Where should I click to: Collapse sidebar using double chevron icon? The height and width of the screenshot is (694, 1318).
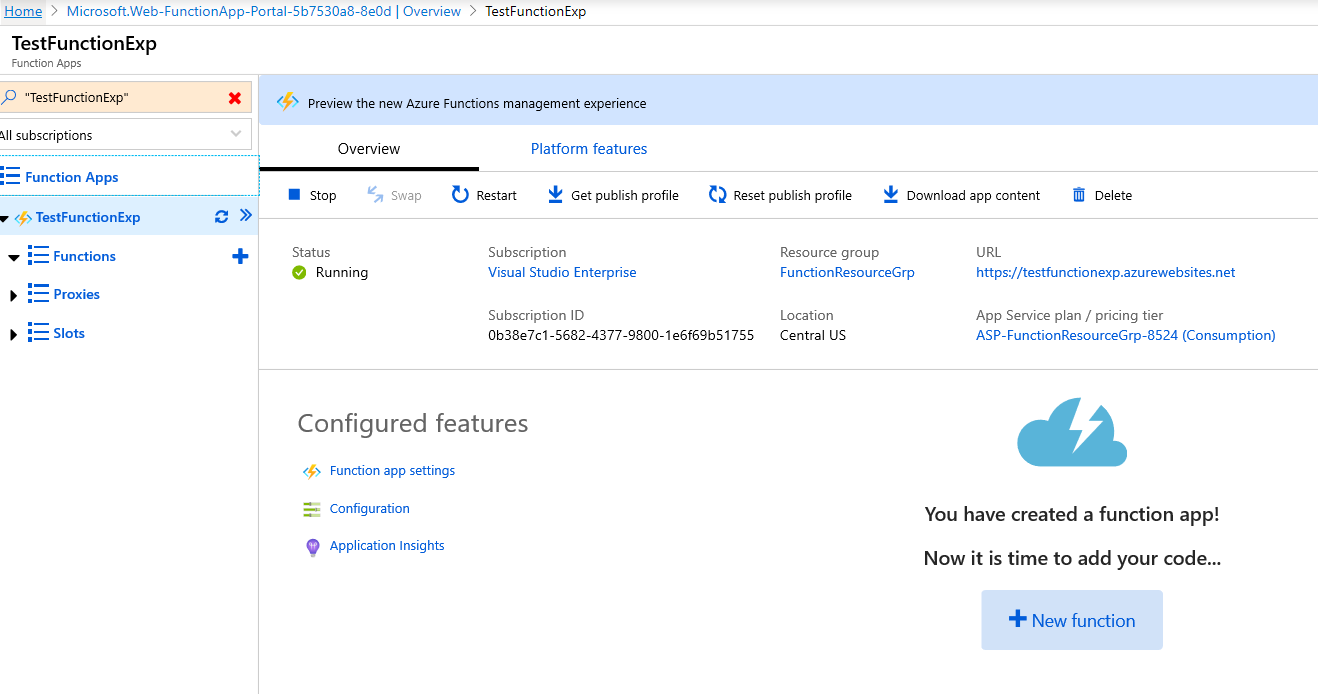pyautogui.click(x=246, y=216)
